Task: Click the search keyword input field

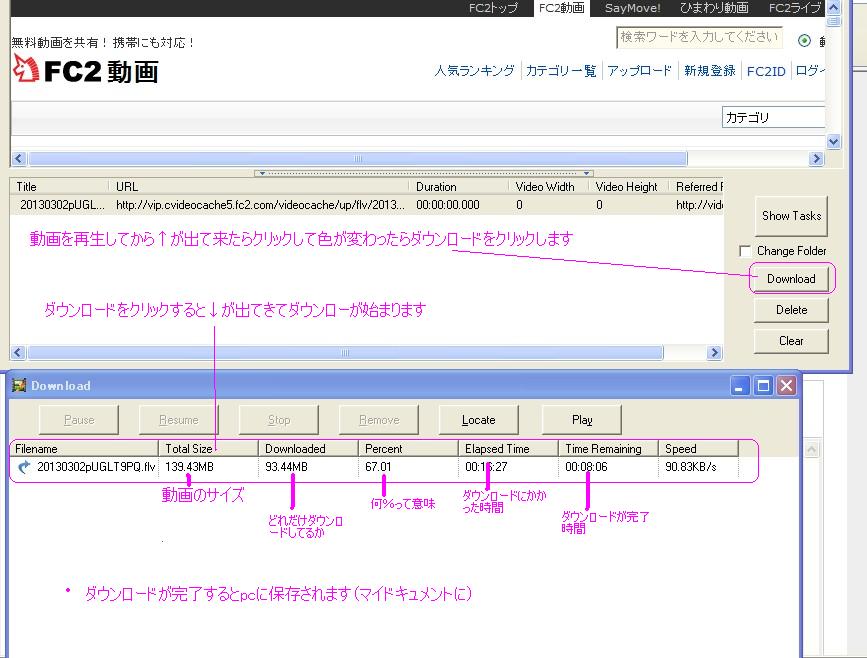Action: [x=699, y=37]
